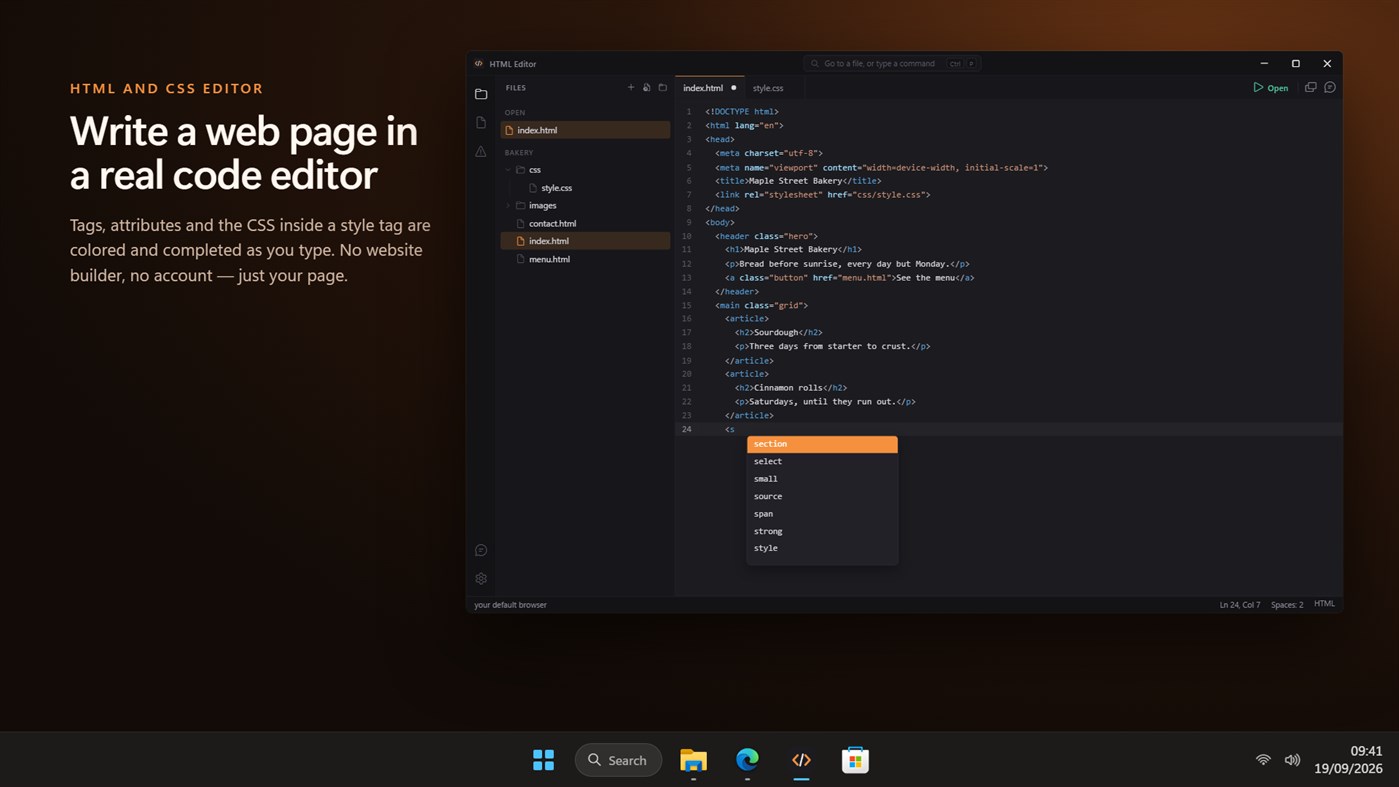Select index.html under the Open section
Image resolution: width=1399 pixels, height=787 pixels.
coord(585,130)
